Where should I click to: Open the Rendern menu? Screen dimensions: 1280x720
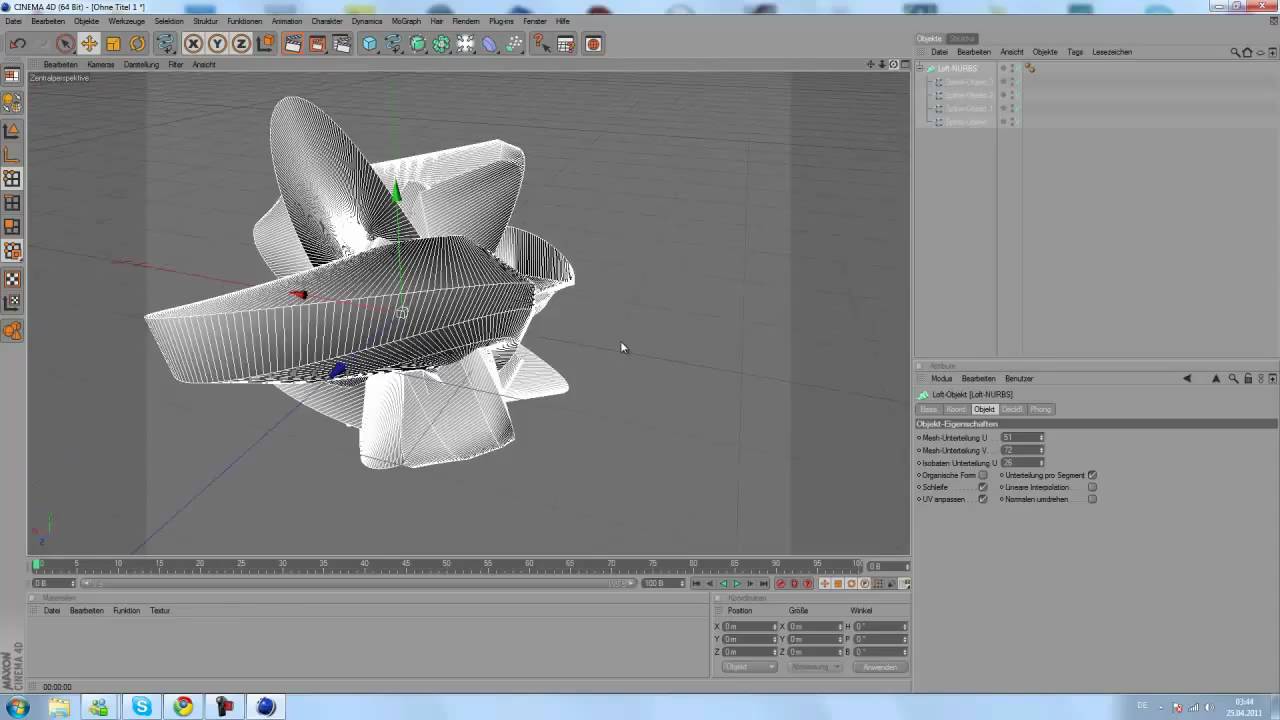(465, 21)
